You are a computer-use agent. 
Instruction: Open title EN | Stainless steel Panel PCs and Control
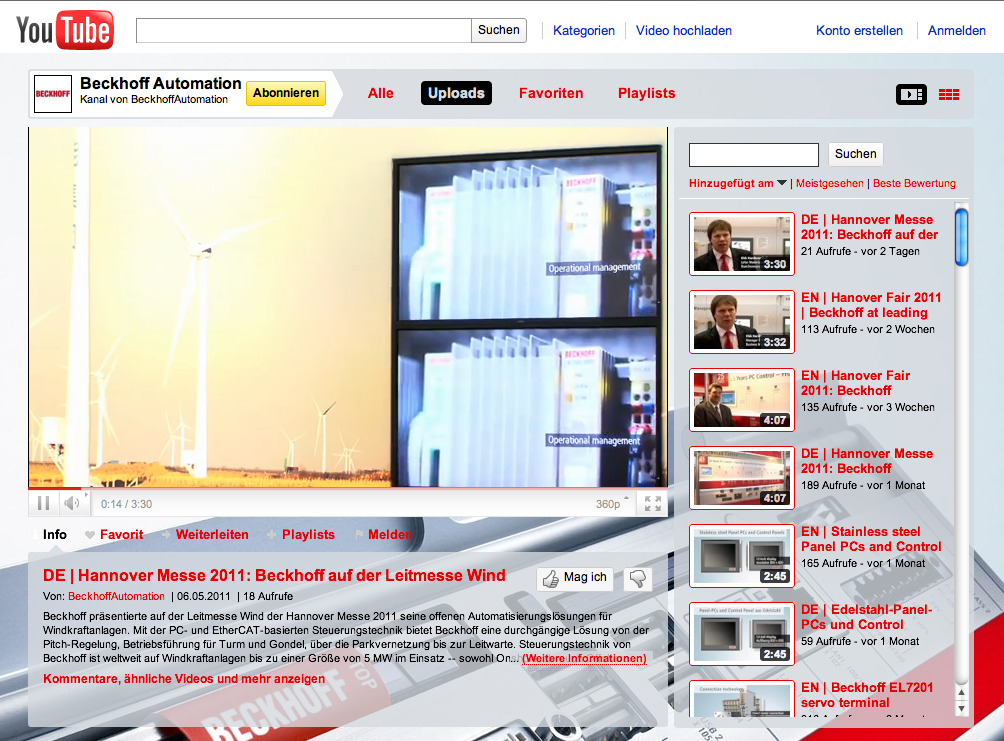[871, 539]
